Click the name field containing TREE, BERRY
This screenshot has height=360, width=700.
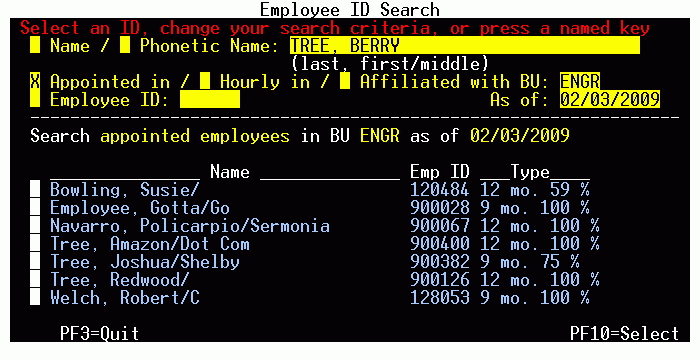(x=465, y=46)
